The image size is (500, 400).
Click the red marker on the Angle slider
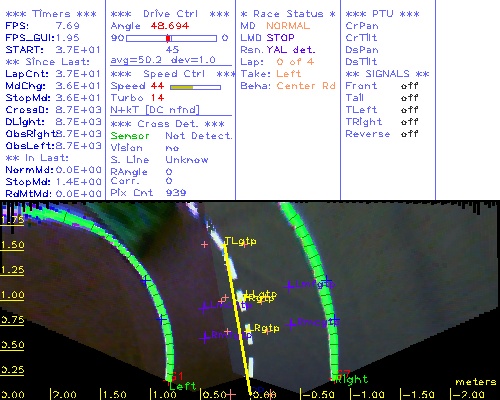coord(168,38)
